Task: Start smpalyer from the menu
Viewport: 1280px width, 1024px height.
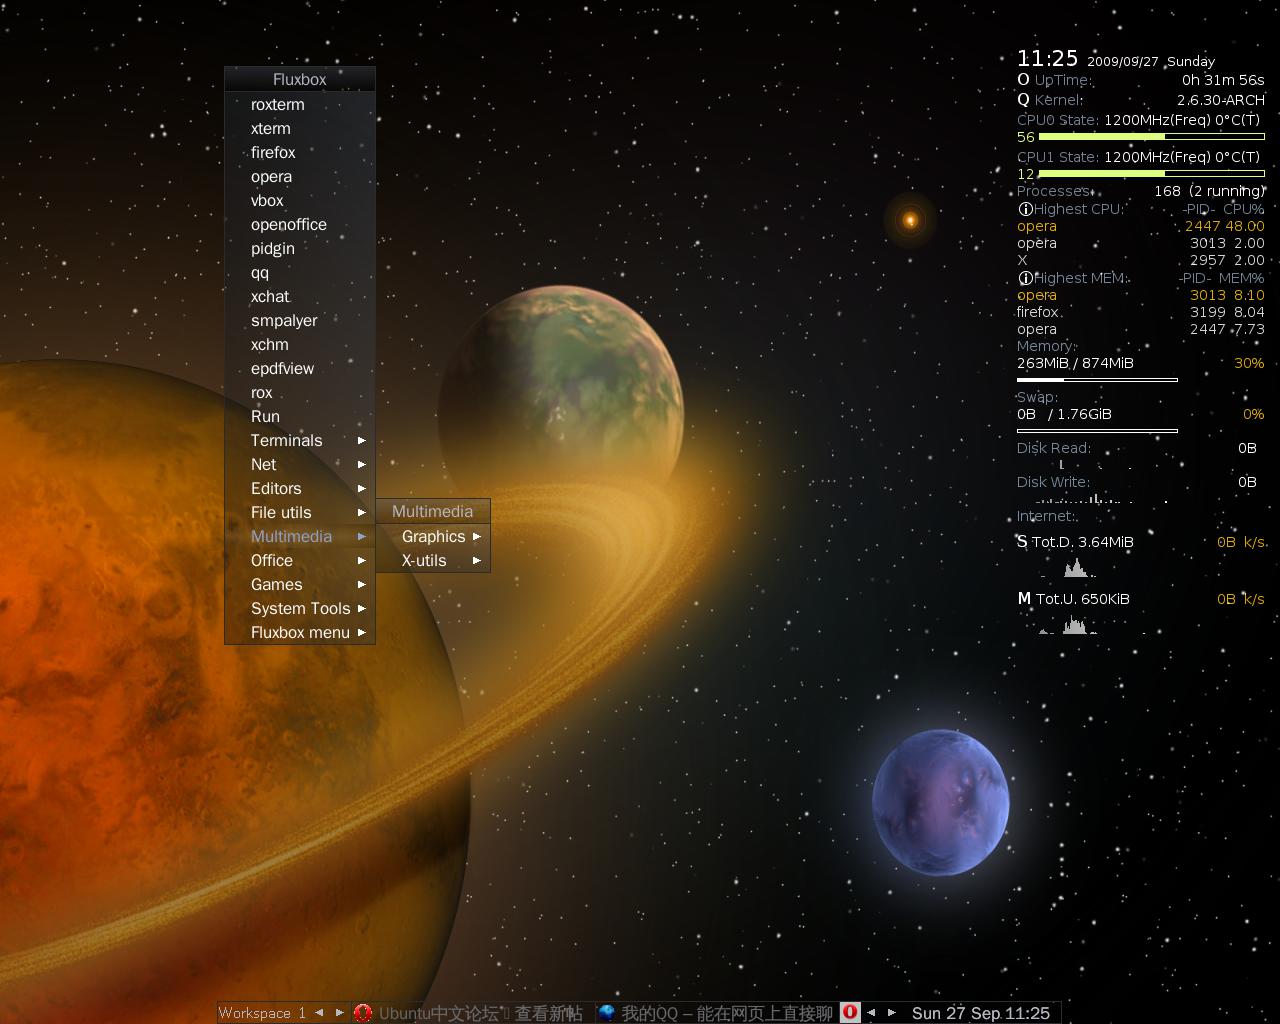Action: coord(300,320)
